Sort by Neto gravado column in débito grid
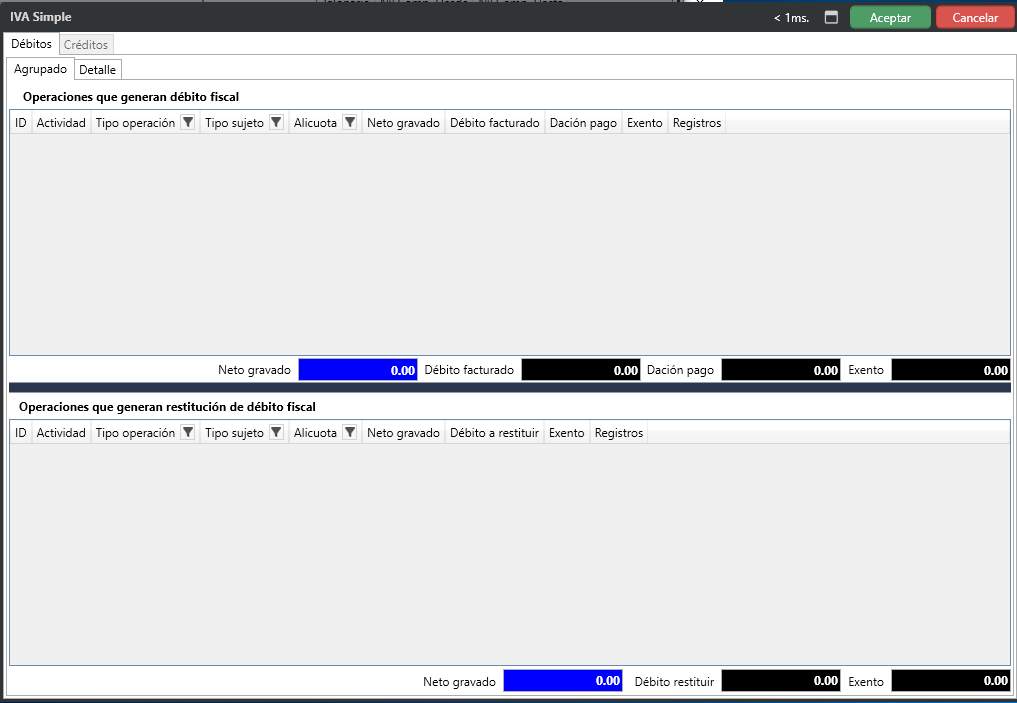1017x703 pixels. (403, 123)
